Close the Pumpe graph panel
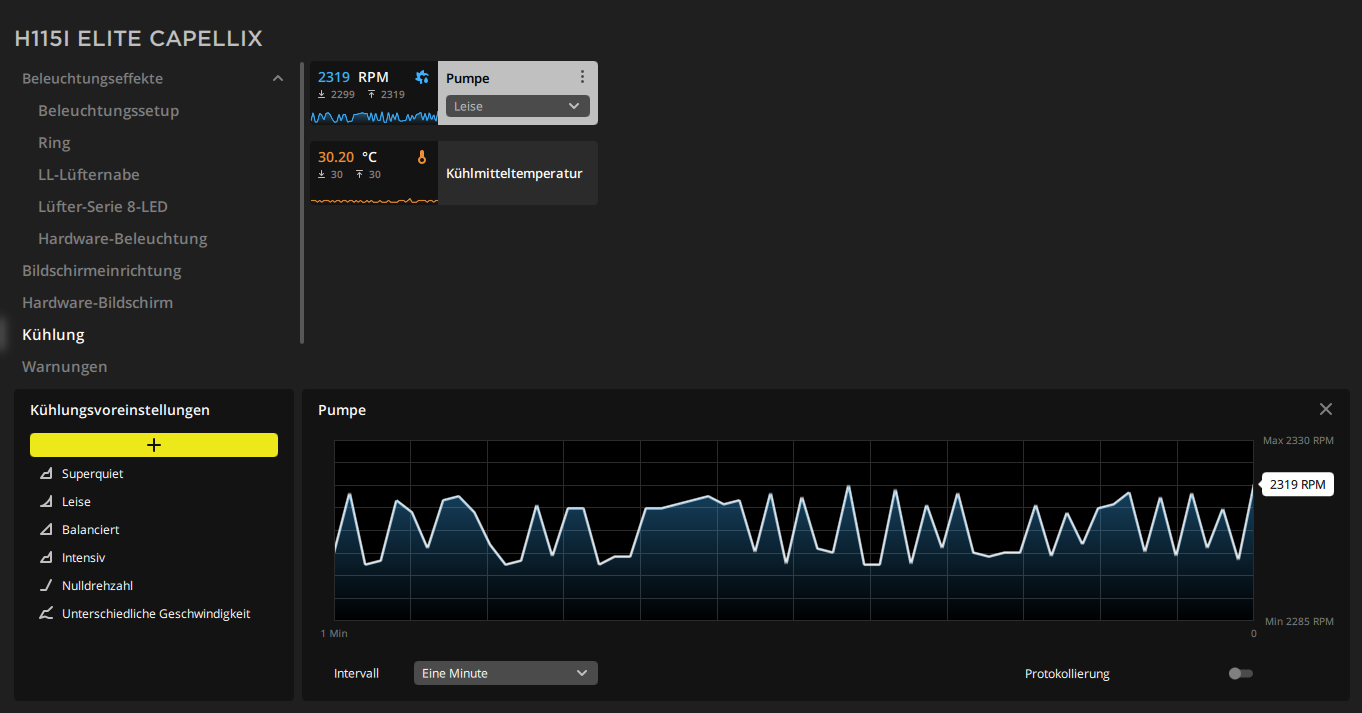The image size is (1362, 713). click(1326, 409)
